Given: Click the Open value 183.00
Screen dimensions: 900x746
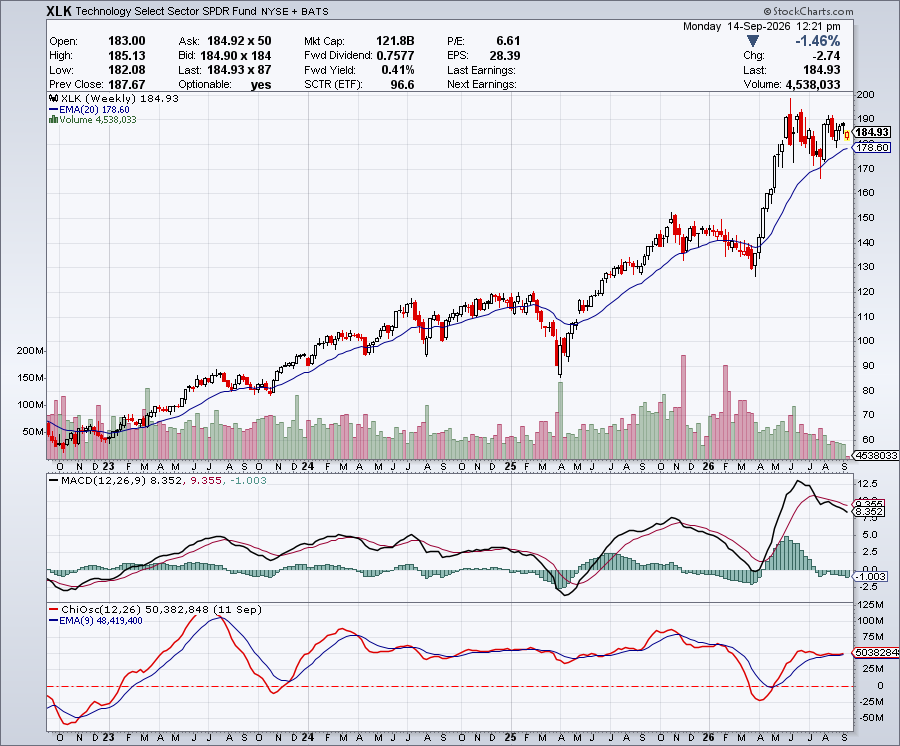Looking at the screenshot, I should pos(126,41).
